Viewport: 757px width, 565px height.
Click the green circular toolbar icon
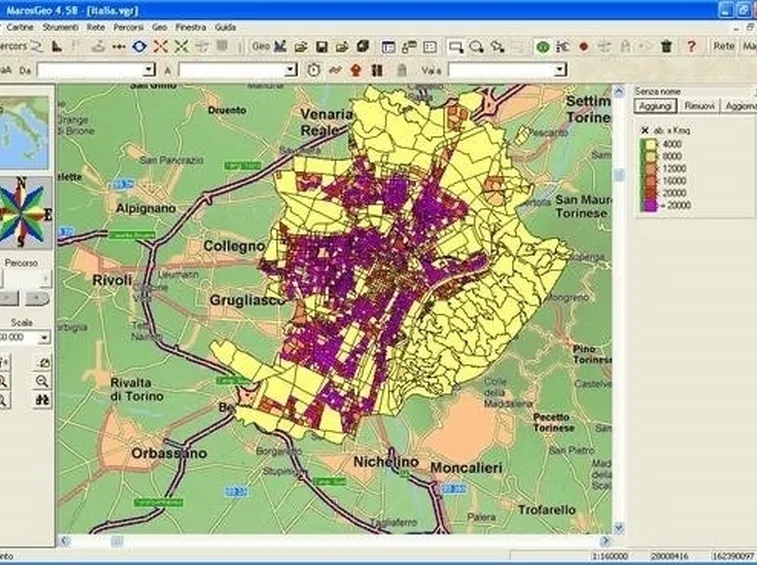543,47
